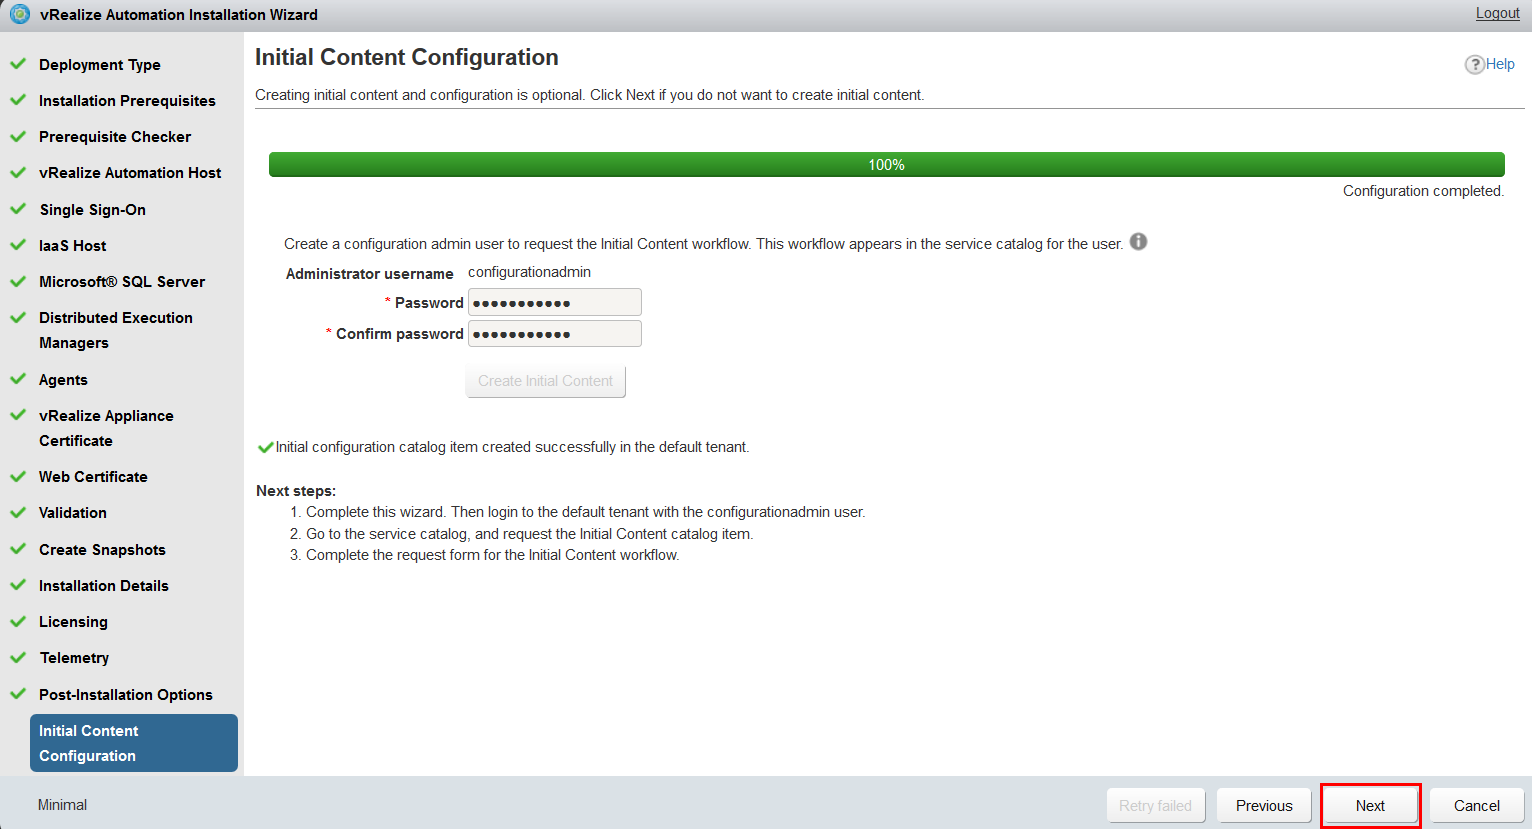Select the Agents step
The height and width of the screenshot is (829, 1532).
coord(63,379)
